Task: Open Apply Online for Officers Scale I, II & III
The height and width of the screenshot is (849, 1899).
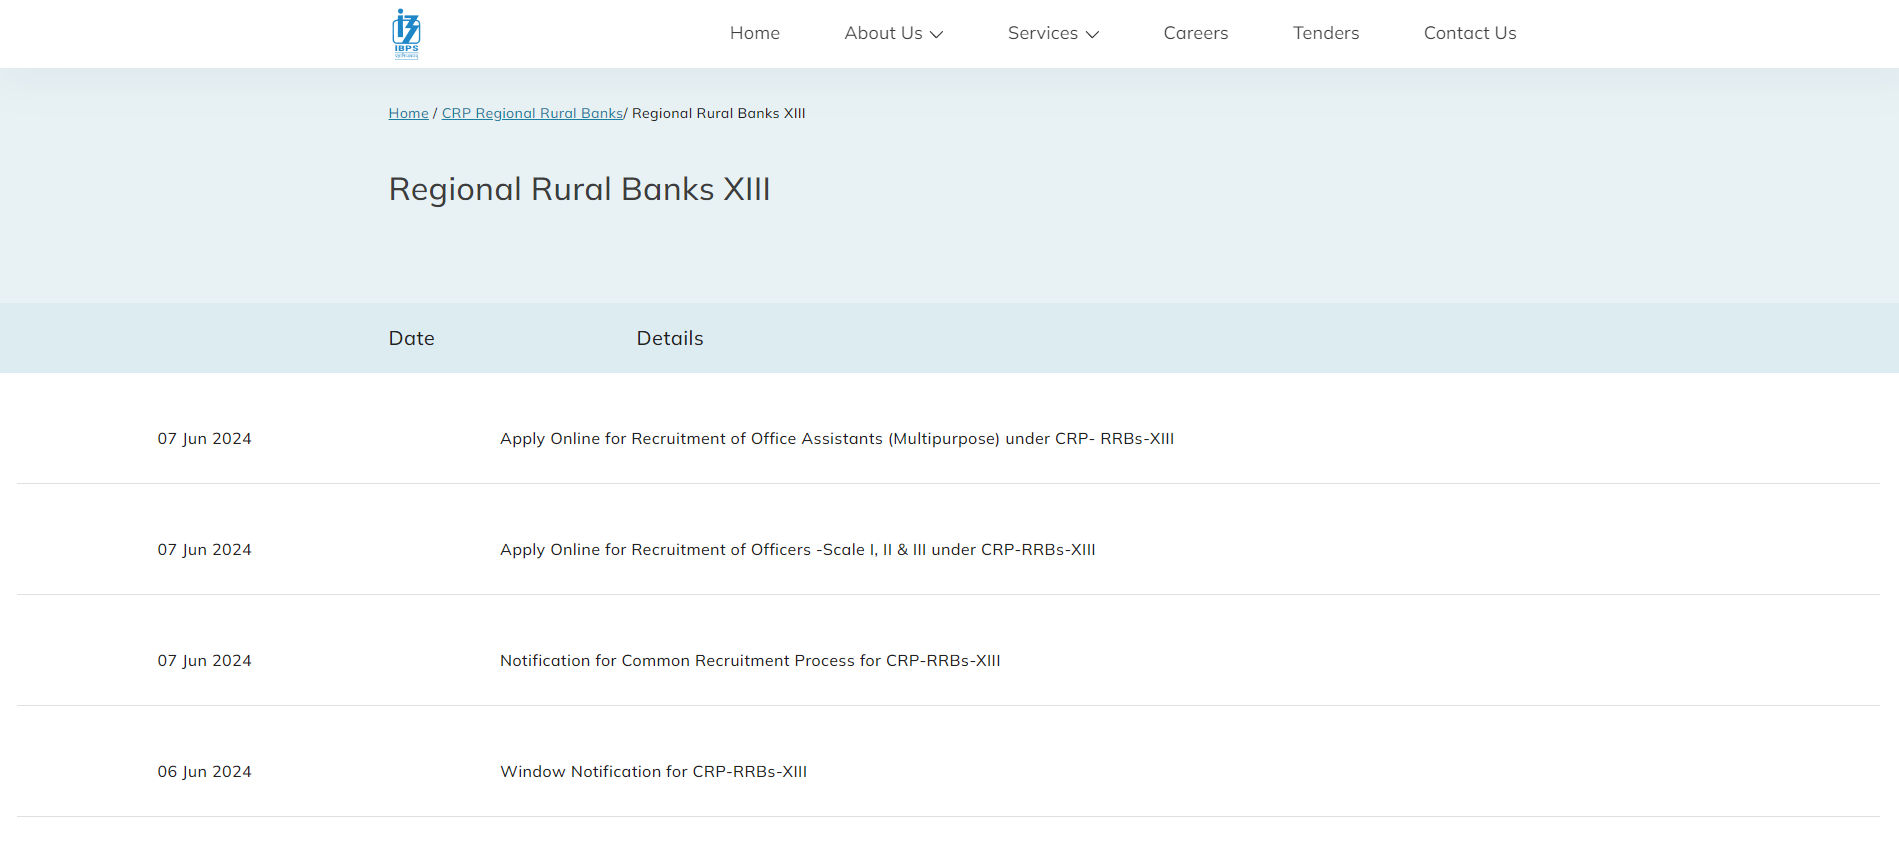Action: coord(798,550)
